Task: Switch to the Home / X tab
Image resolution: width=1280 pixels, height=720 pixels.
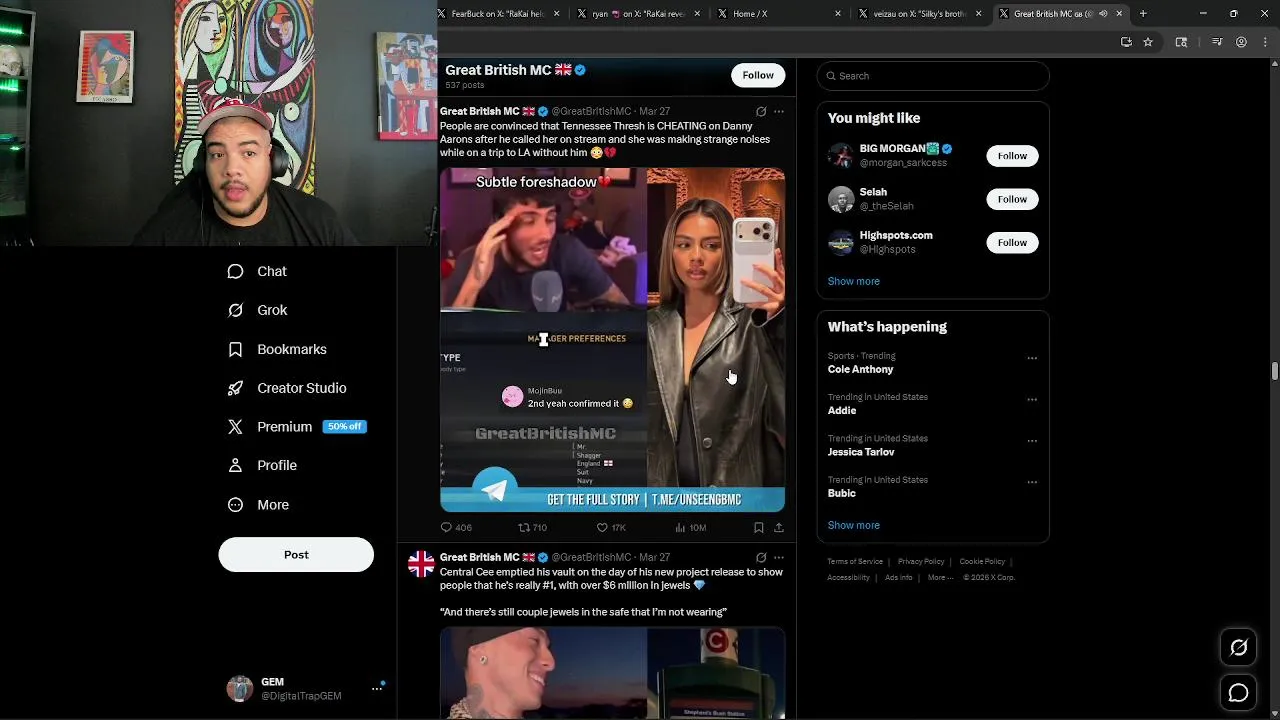Action: click(x=780, y=14)
